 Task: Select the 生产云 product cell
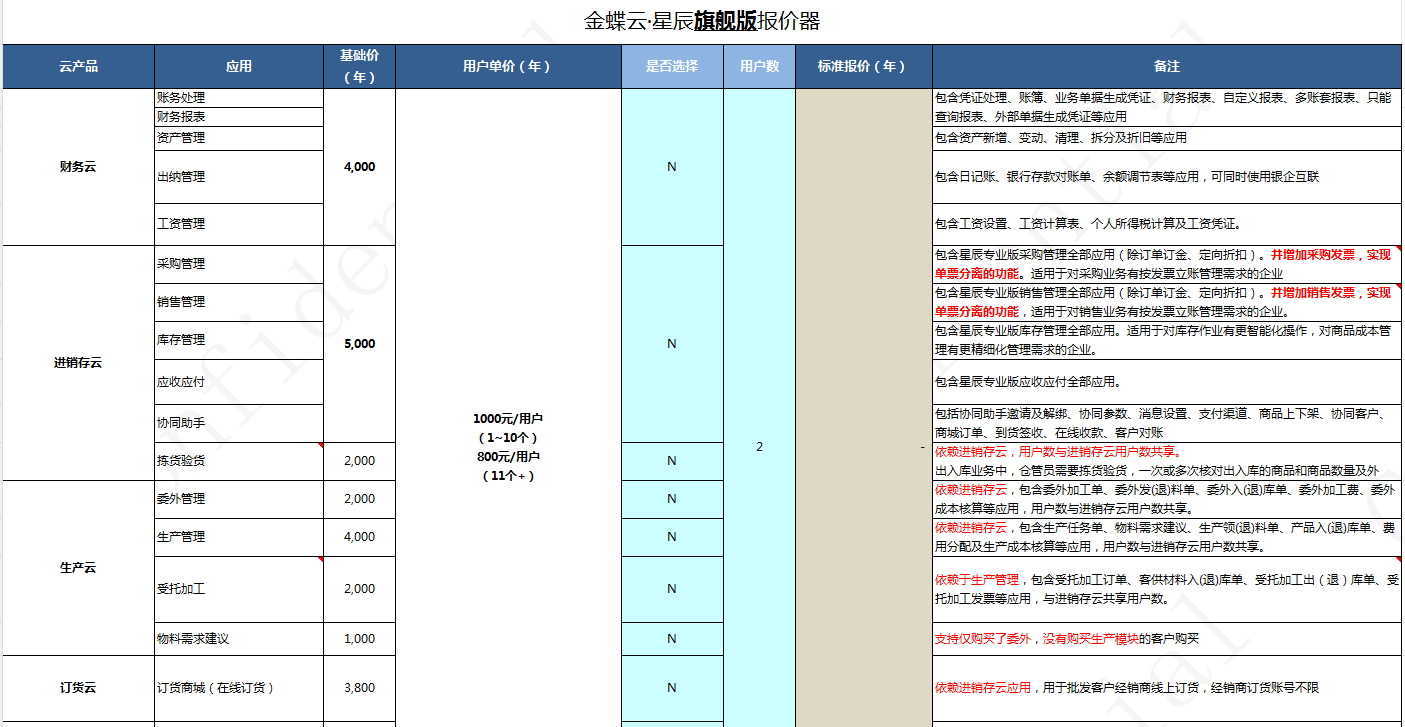click(x=77, y=566)
